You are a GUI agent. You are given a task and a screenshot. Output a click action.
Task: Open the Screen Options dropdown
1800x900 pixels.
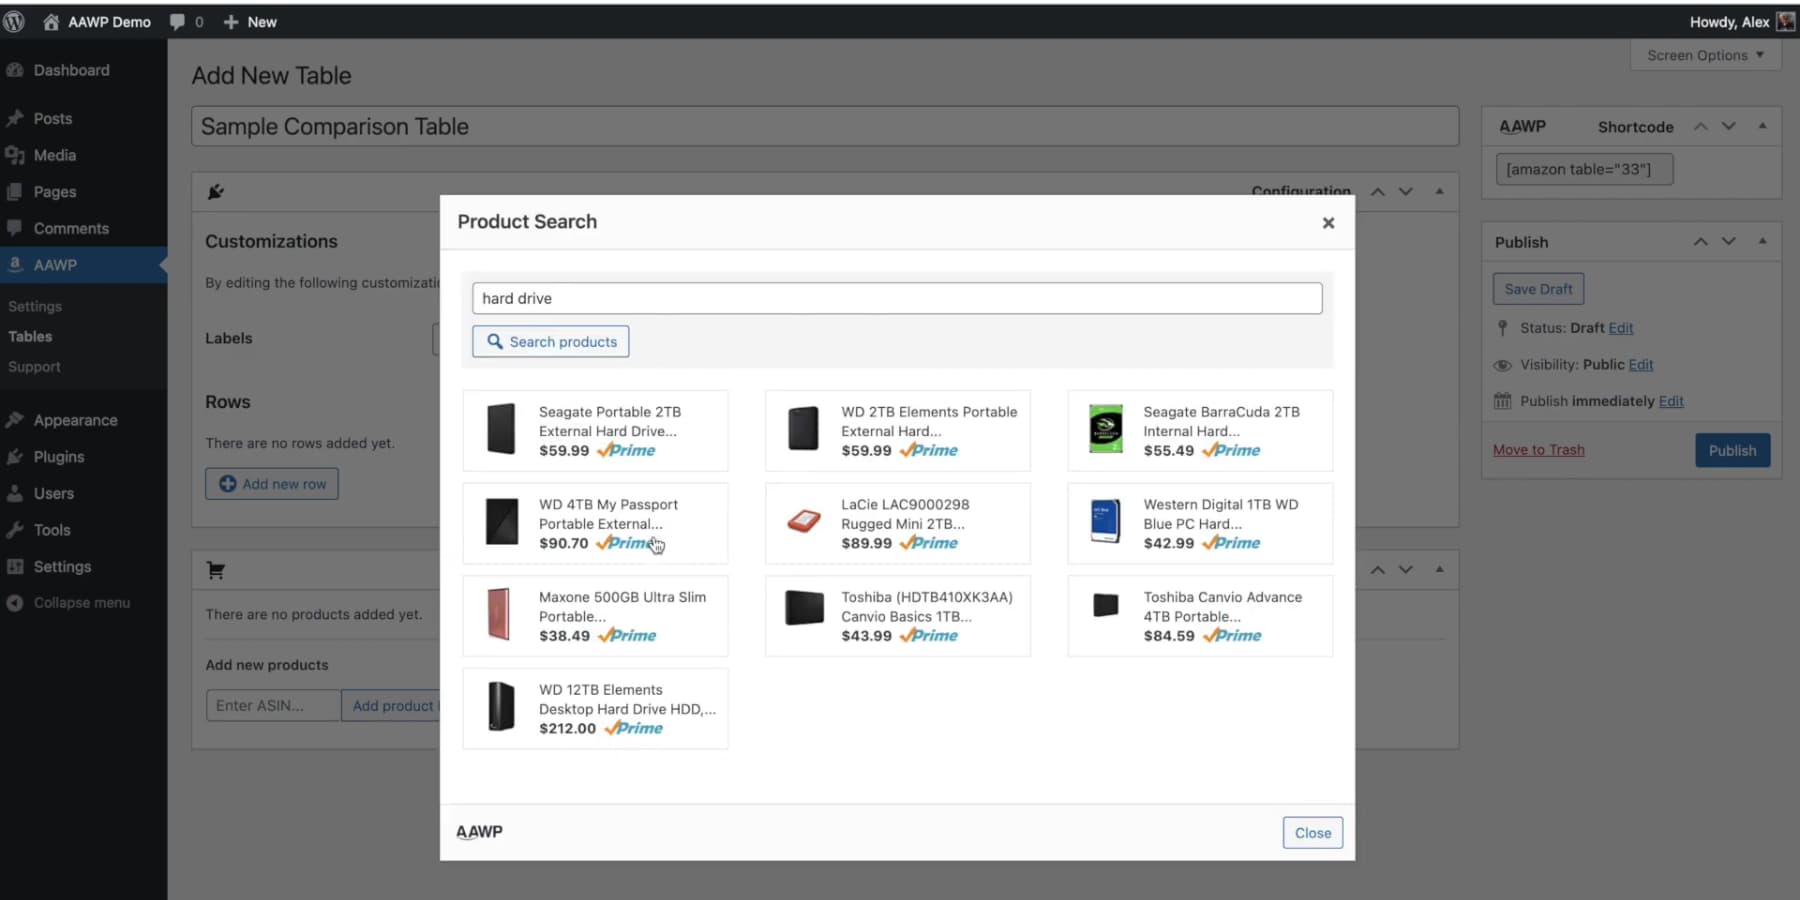click(1703, 55)
